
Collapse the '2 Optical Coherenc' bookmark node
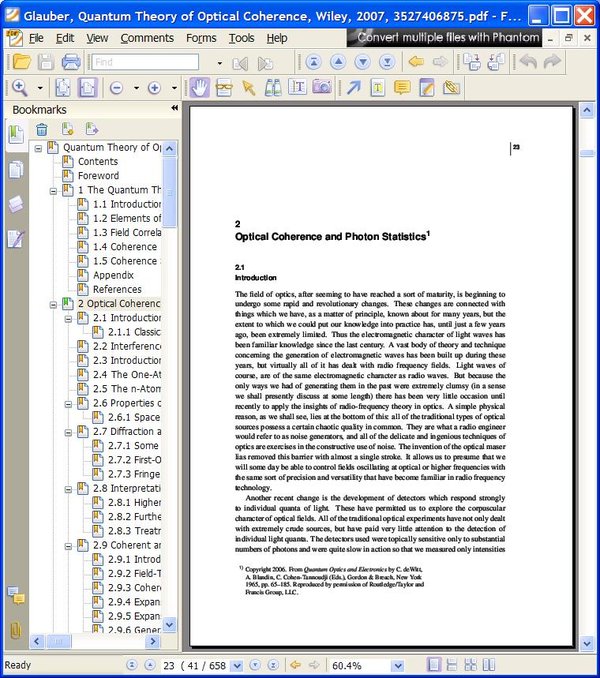tap(53, 305)
